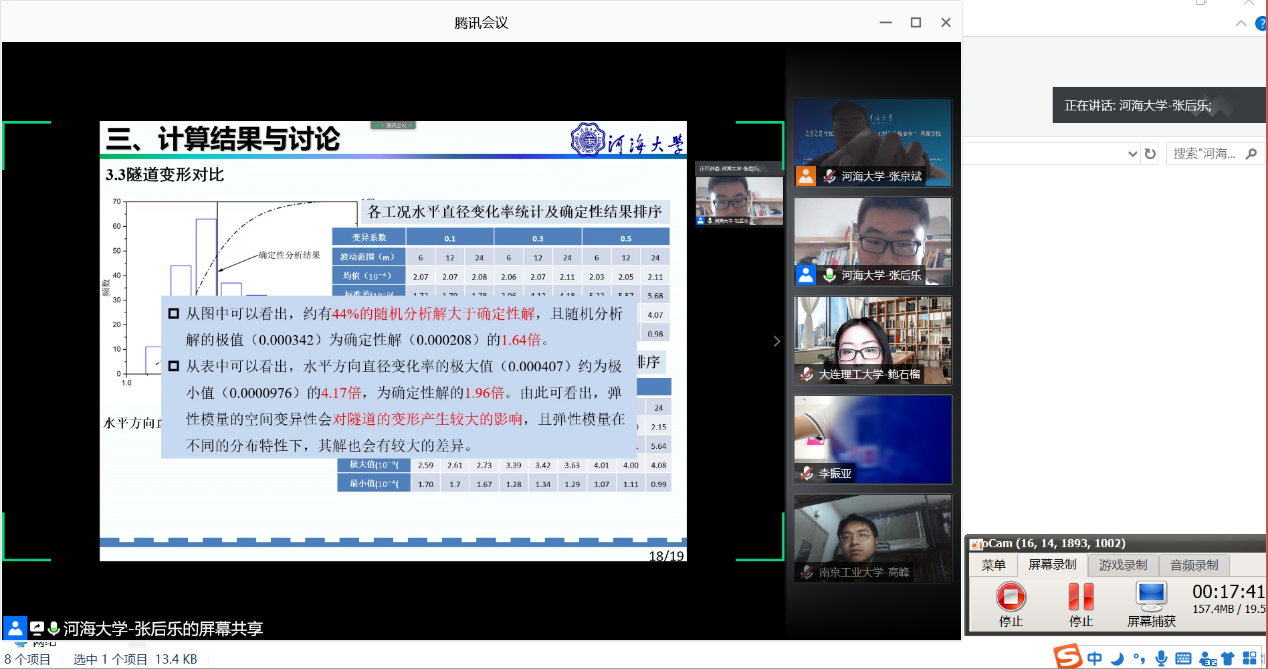
Task: Open the 菜单 tab in the recorder
Action: pos(993,565)
